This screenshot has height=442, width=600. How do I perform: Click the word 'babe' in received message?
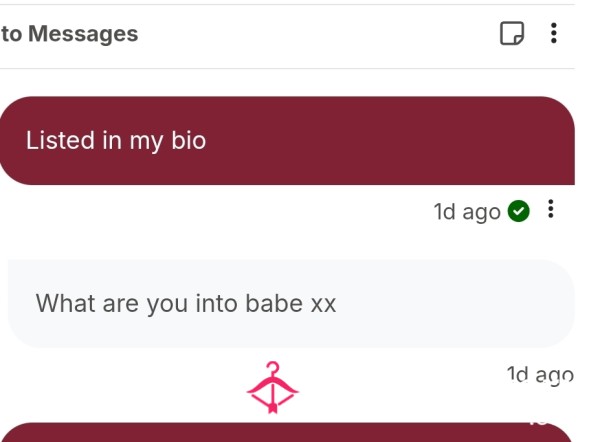click(x=274, y=303)
